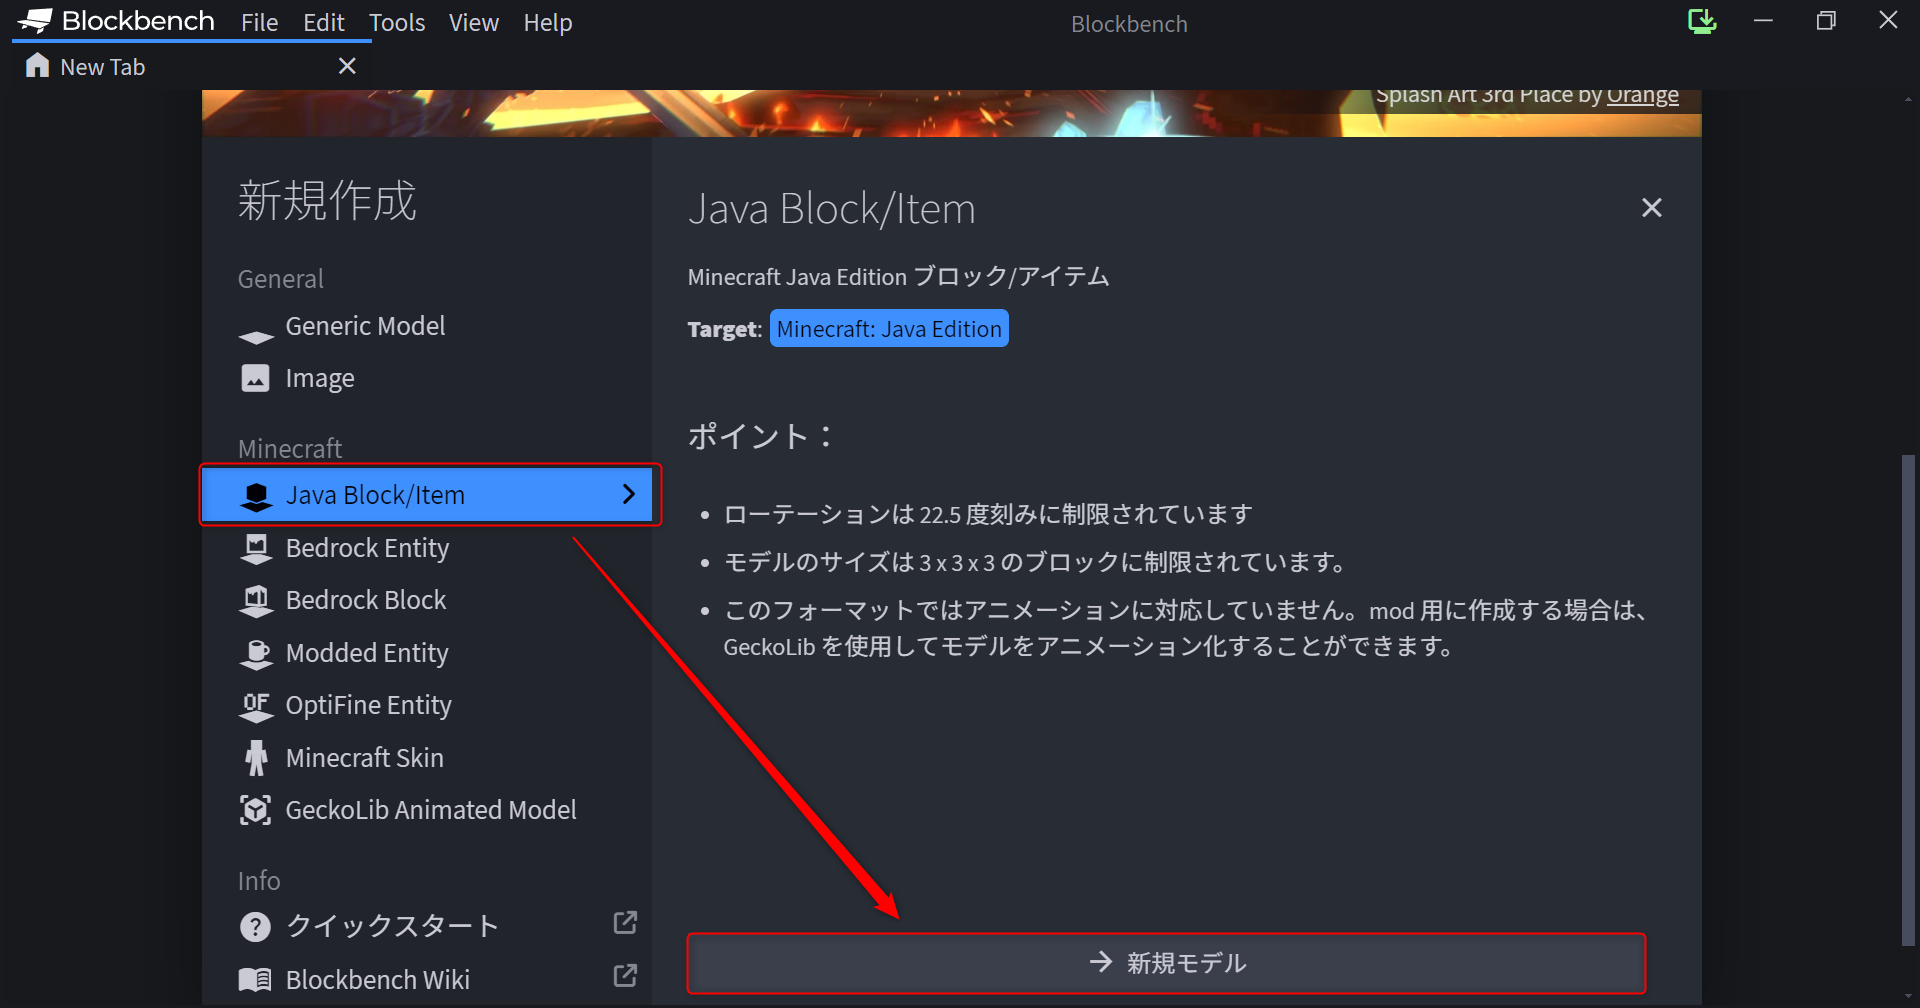Open the View menu
Viewport: 1920px width, 1008px height.
[x=473, y=22]
